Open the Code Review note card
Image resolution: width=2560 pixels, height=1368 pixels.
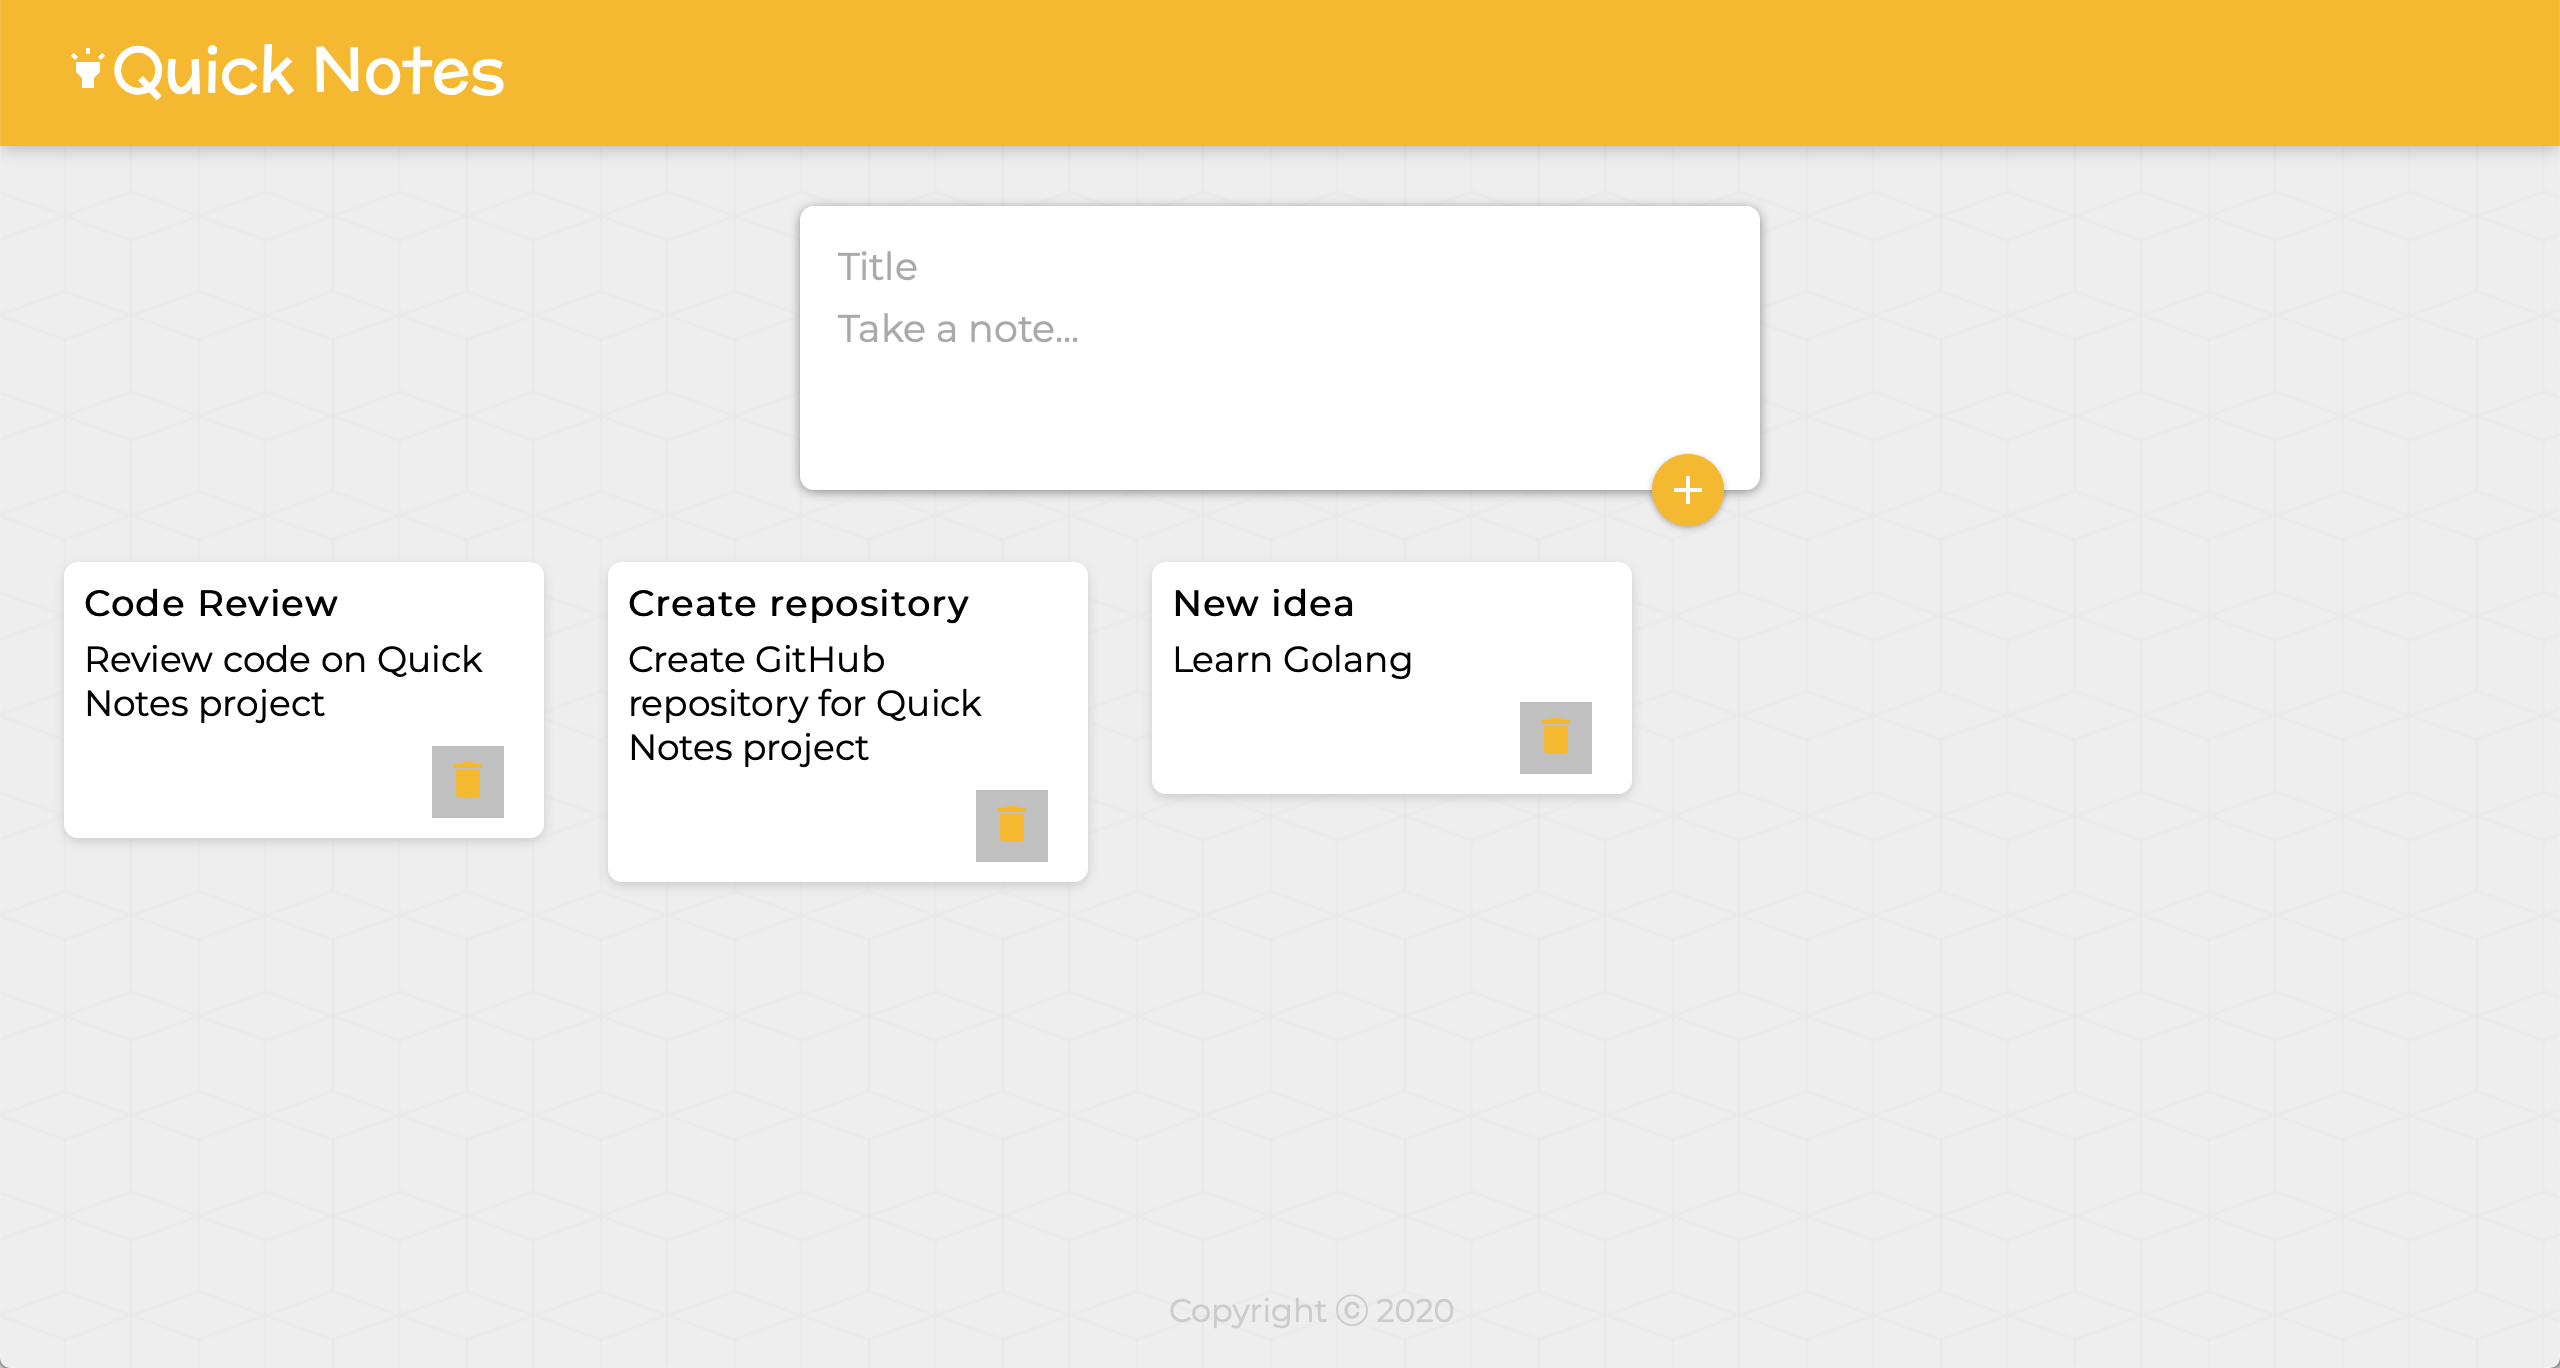[x=303, y=700]
